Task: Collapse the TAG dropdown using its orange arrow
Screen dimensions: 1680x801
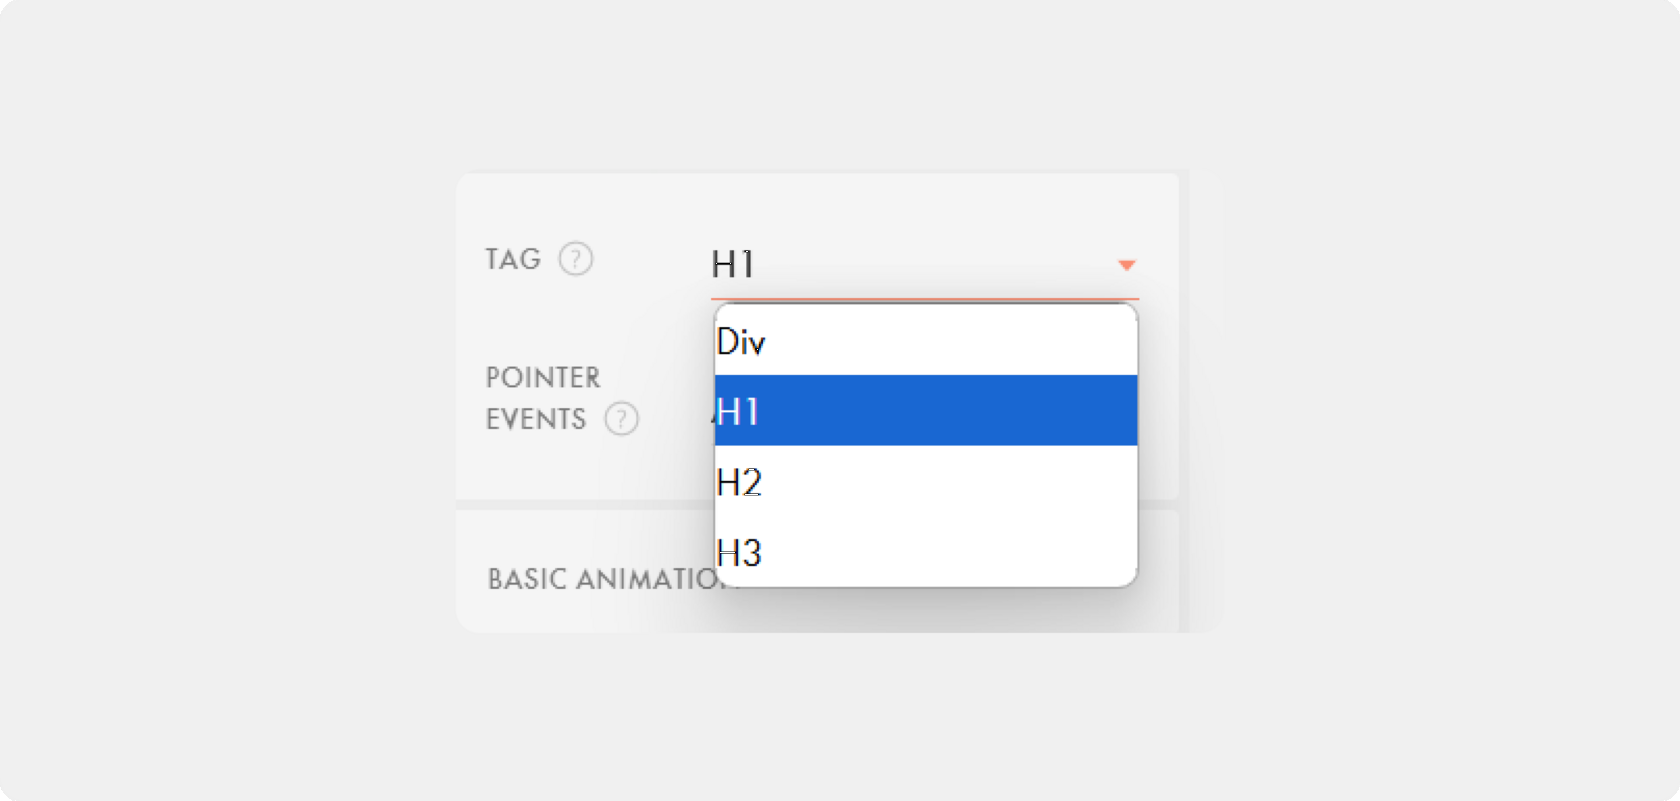Action: (x=1127, y=265)
